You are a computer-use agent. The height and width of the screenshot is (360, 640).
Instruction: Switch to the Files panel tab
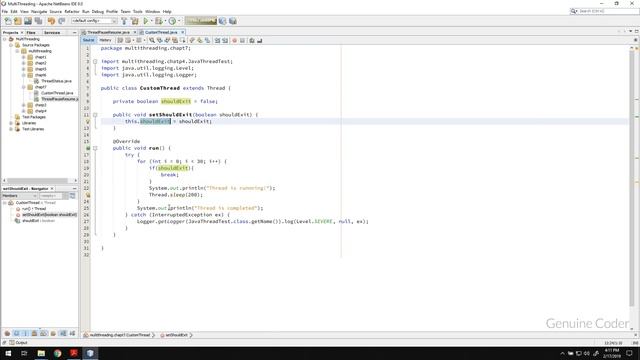click(31, 32)
